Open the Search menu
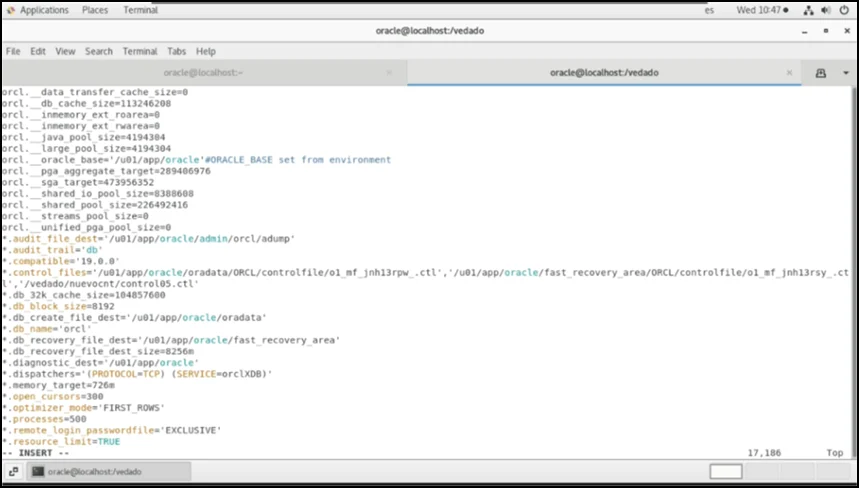This screenshot has width=859, height=488. pos(99,51)
